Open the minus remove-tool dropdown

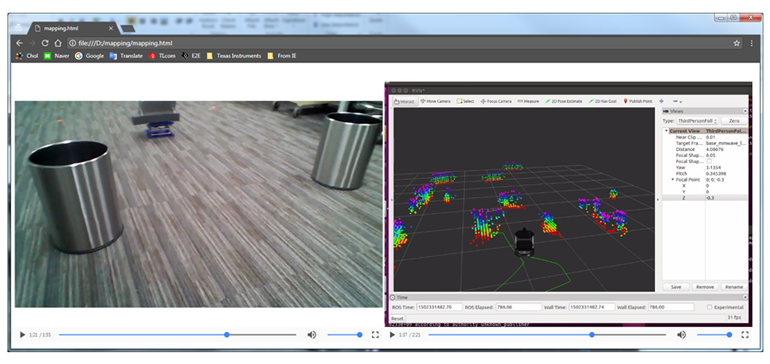678,101
